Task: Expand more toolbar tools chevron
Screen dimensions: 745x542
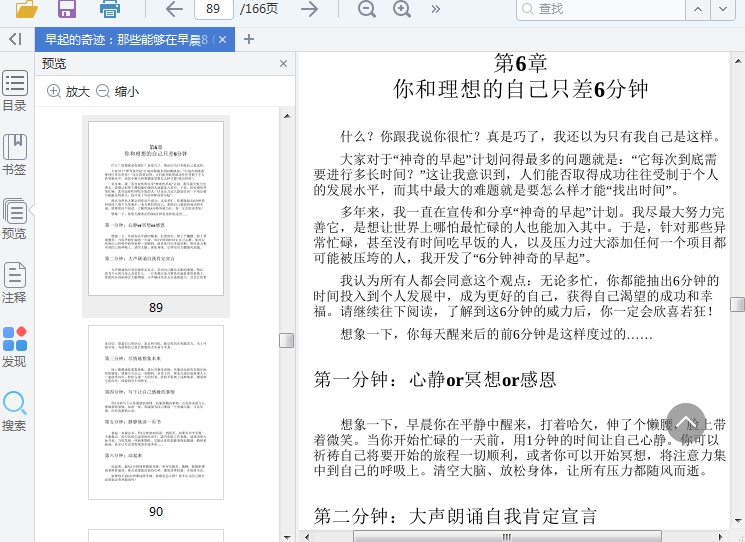Action: [436, 9]
